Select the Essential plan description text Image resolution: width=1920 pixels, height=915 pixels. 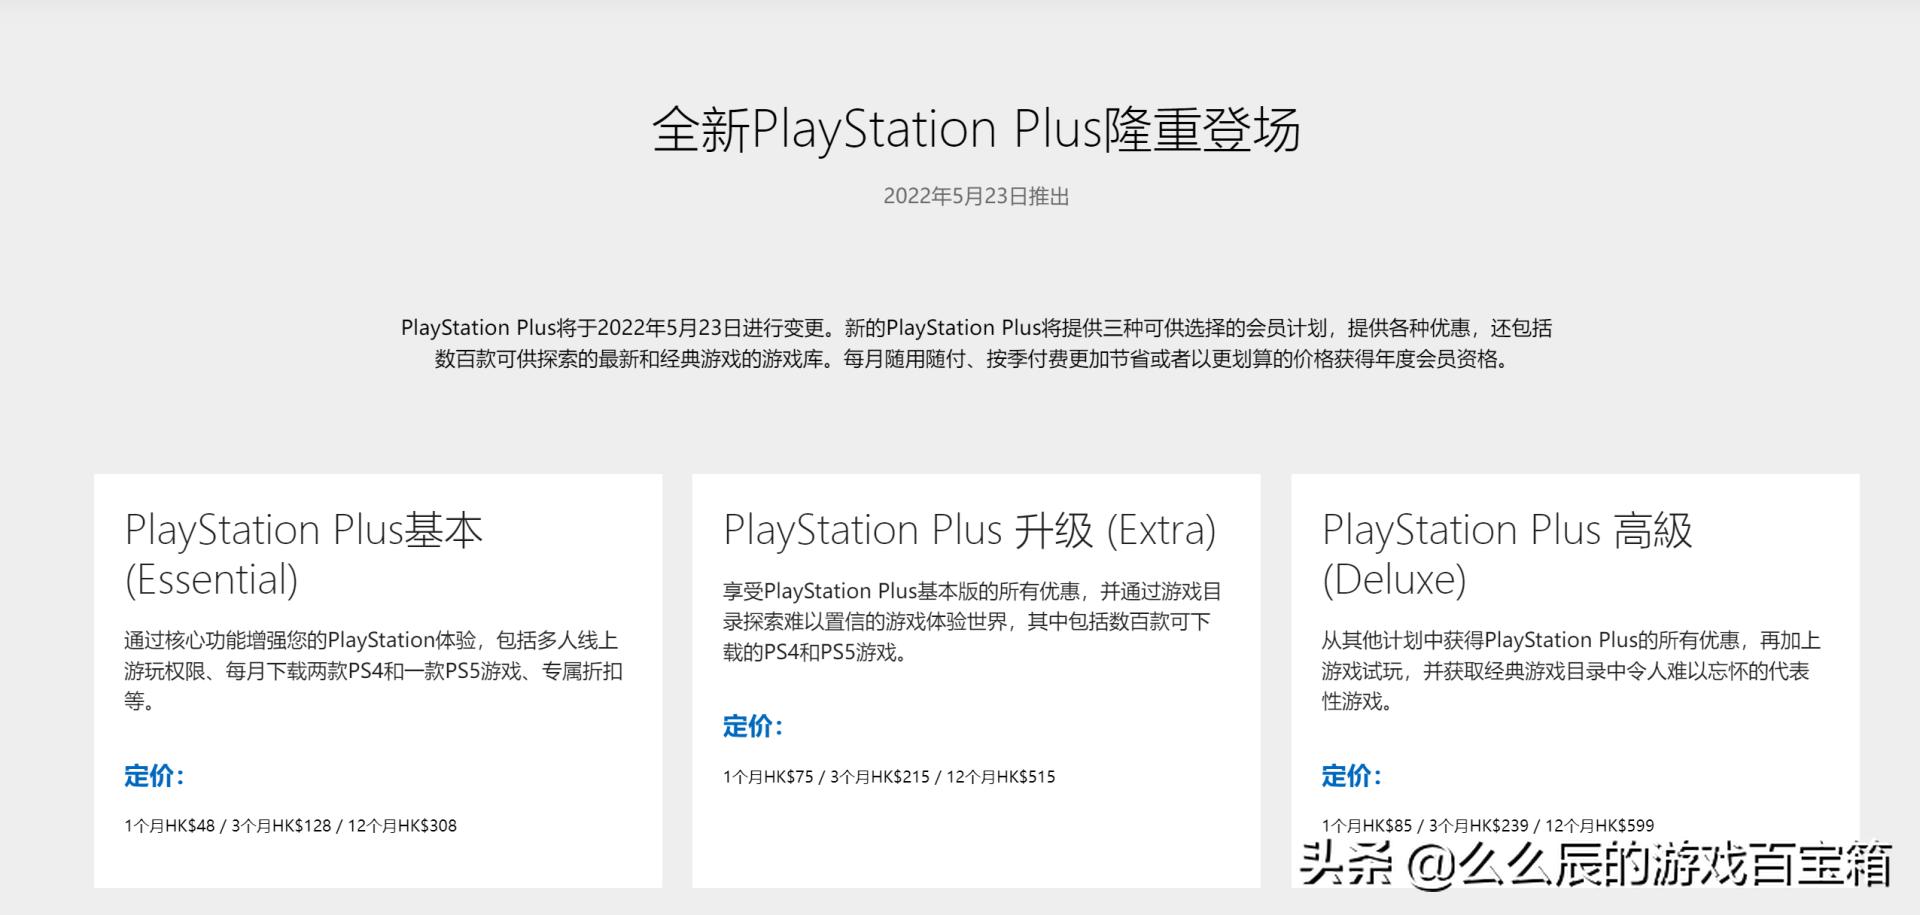point(373,670)
